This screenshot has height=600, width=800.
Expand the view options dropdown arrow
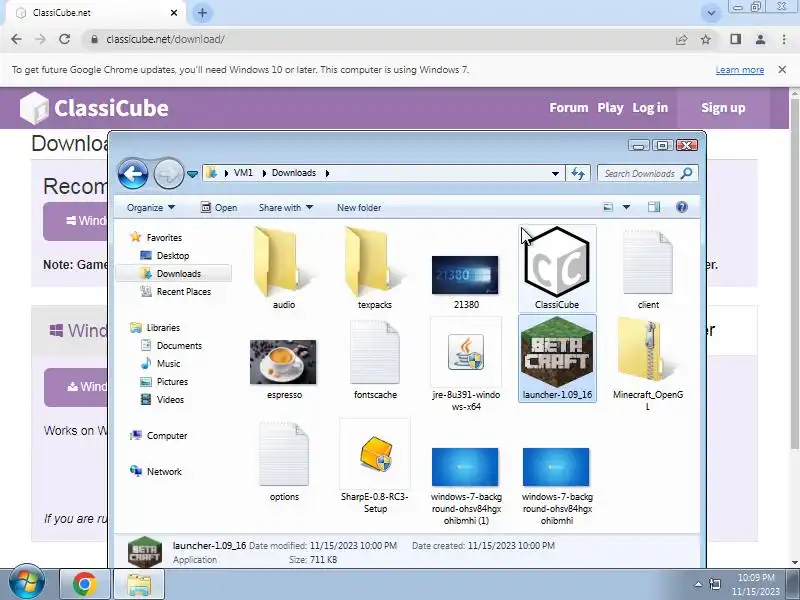point(627,207)
